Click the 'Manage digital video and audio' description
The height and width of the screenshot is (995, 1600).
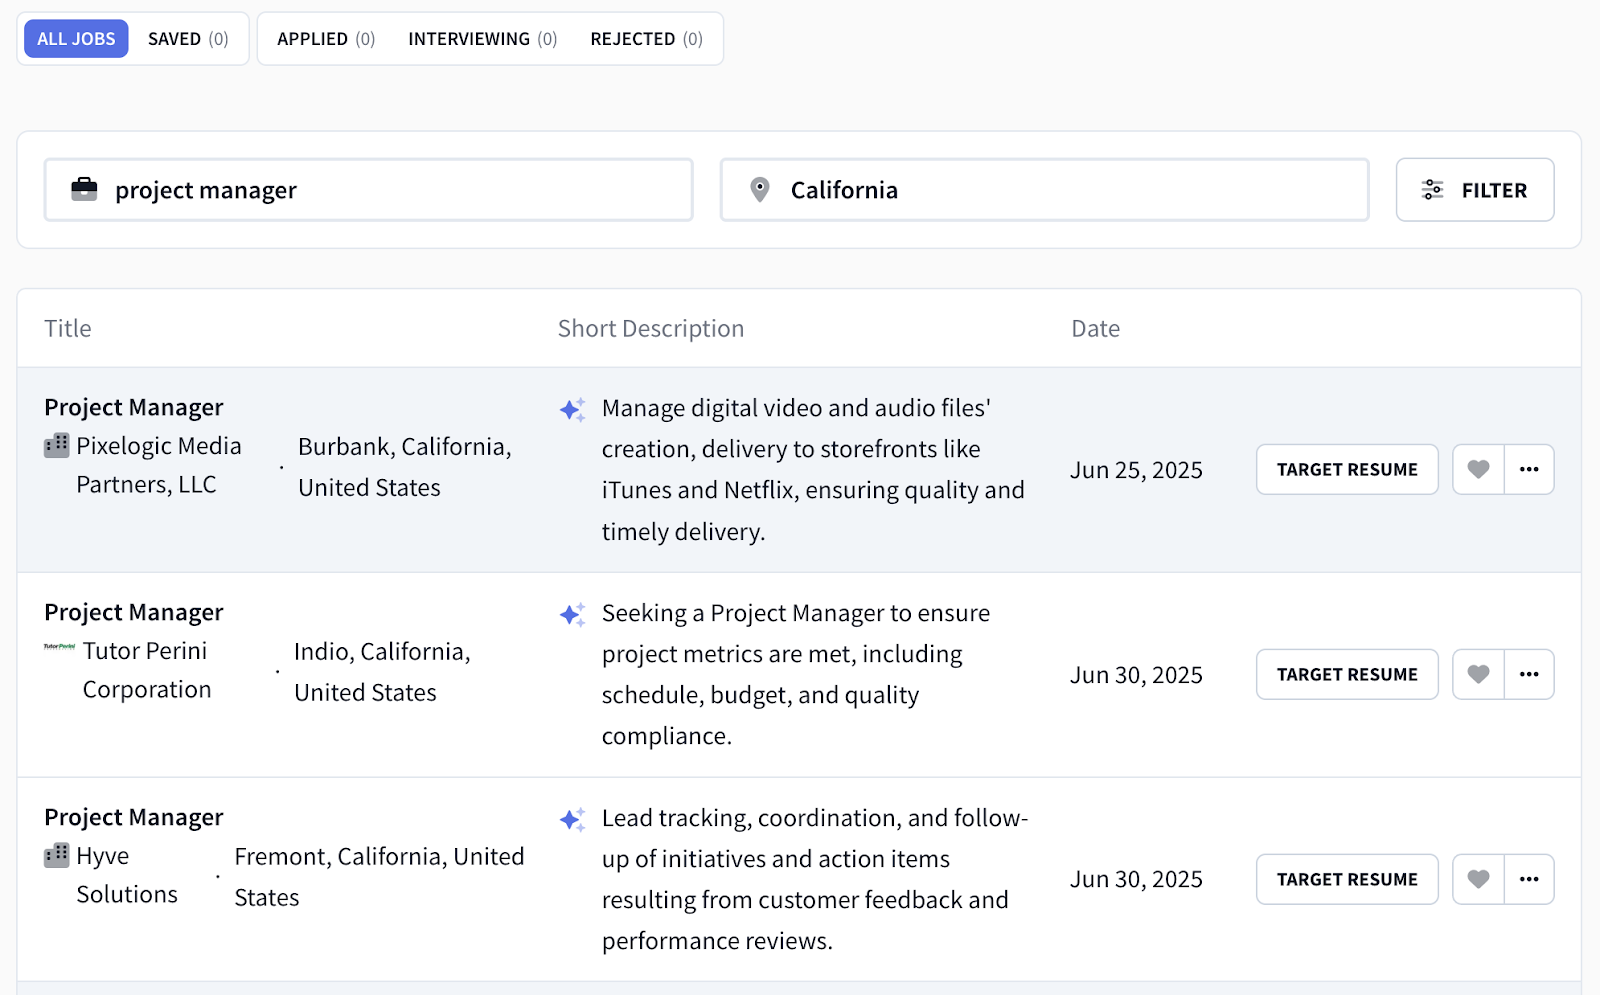[x=813, y=470]
